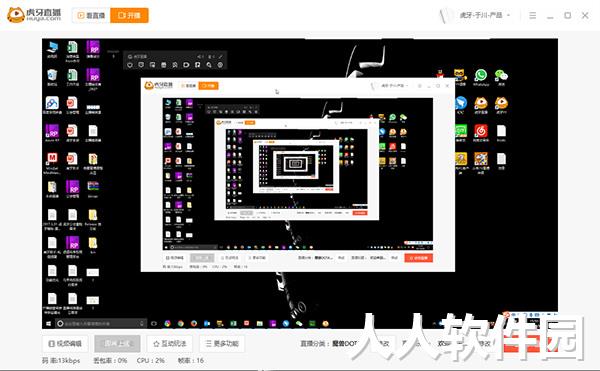Screen dimensions: 600x371
Task: Open the green WeChat icon in the preview
Action: pos(501,75)
